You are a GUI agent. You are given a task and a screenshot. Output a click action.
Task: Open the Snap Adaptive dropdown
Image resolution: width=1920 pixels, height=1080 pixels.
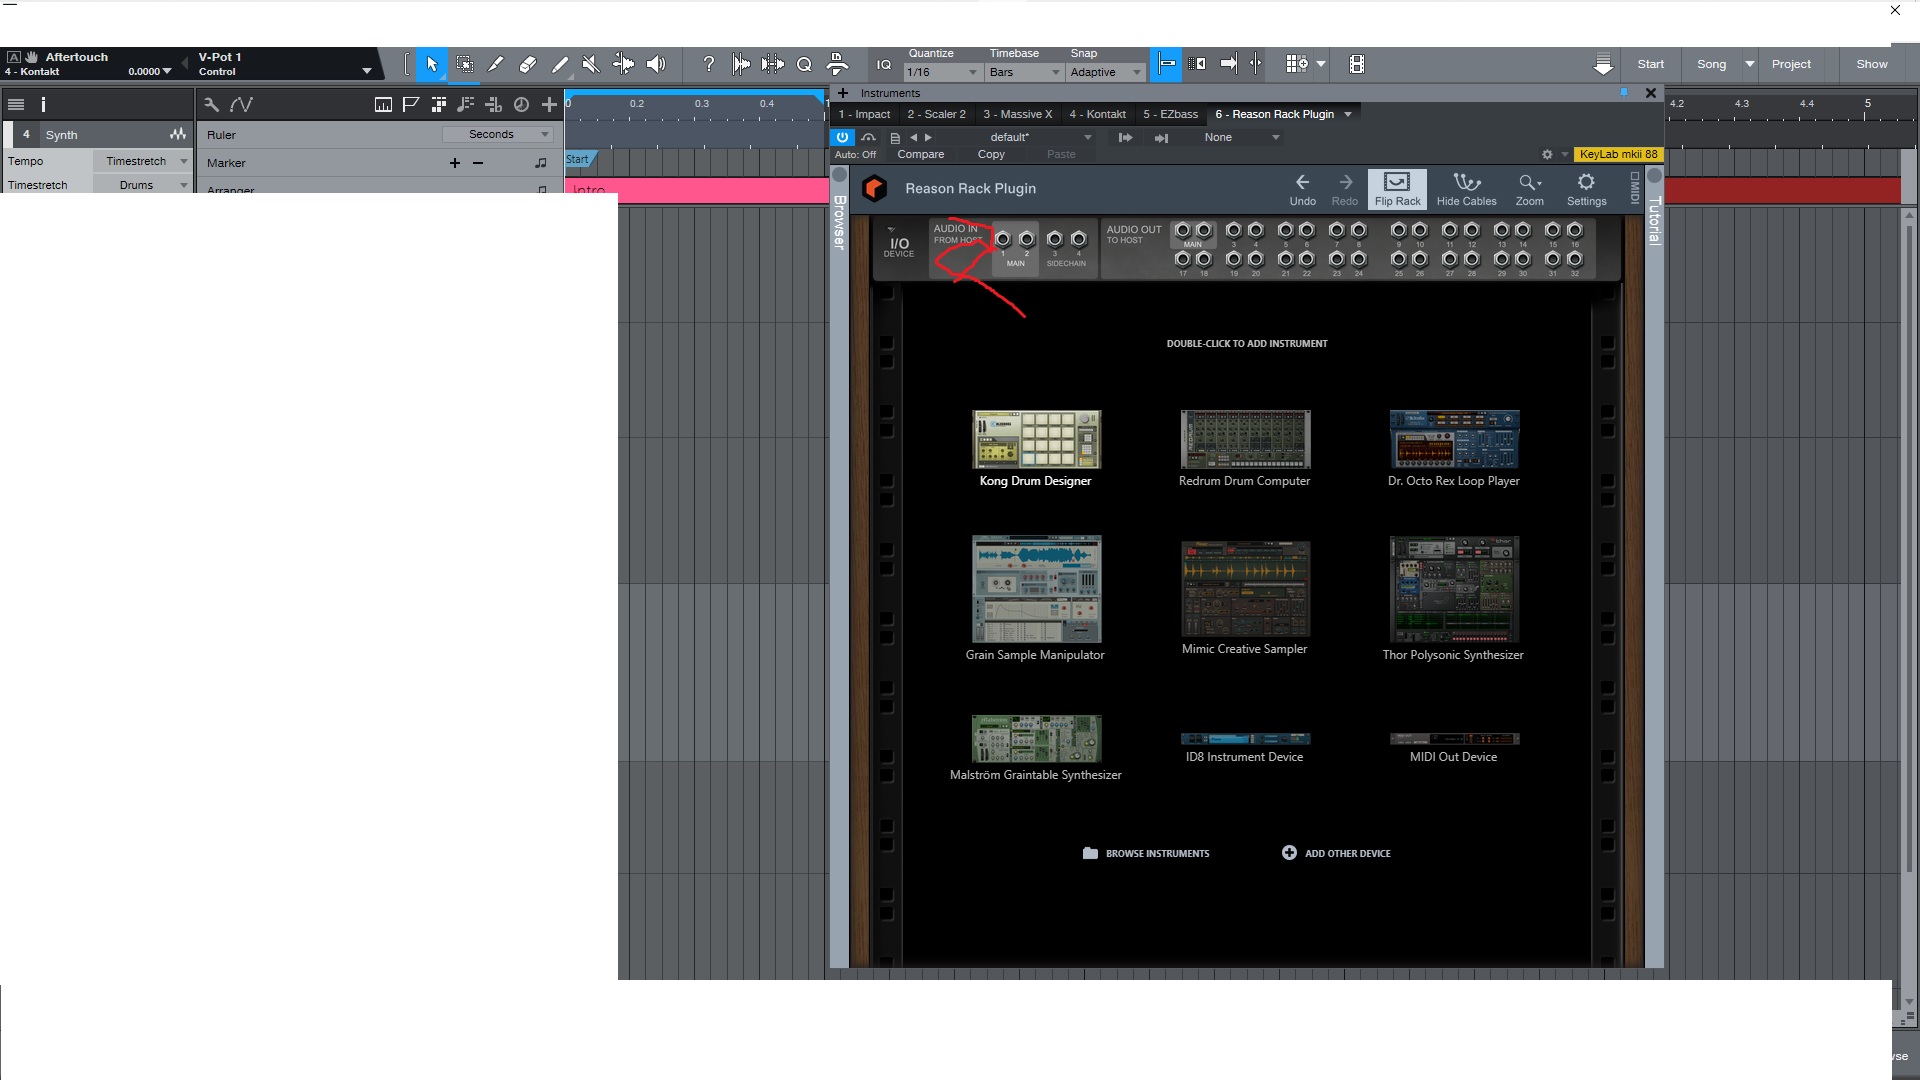coord(1106,72)
